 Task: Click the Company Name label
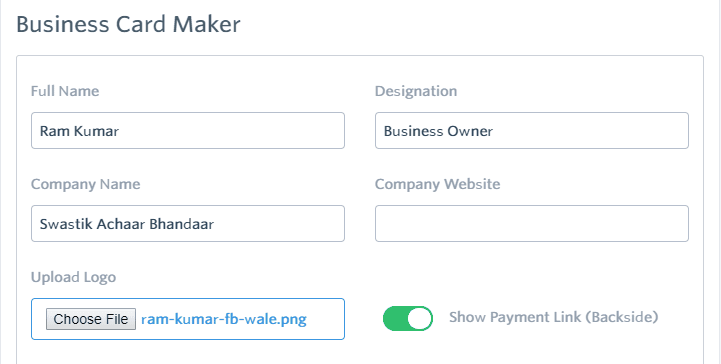[x=86, y=184]
